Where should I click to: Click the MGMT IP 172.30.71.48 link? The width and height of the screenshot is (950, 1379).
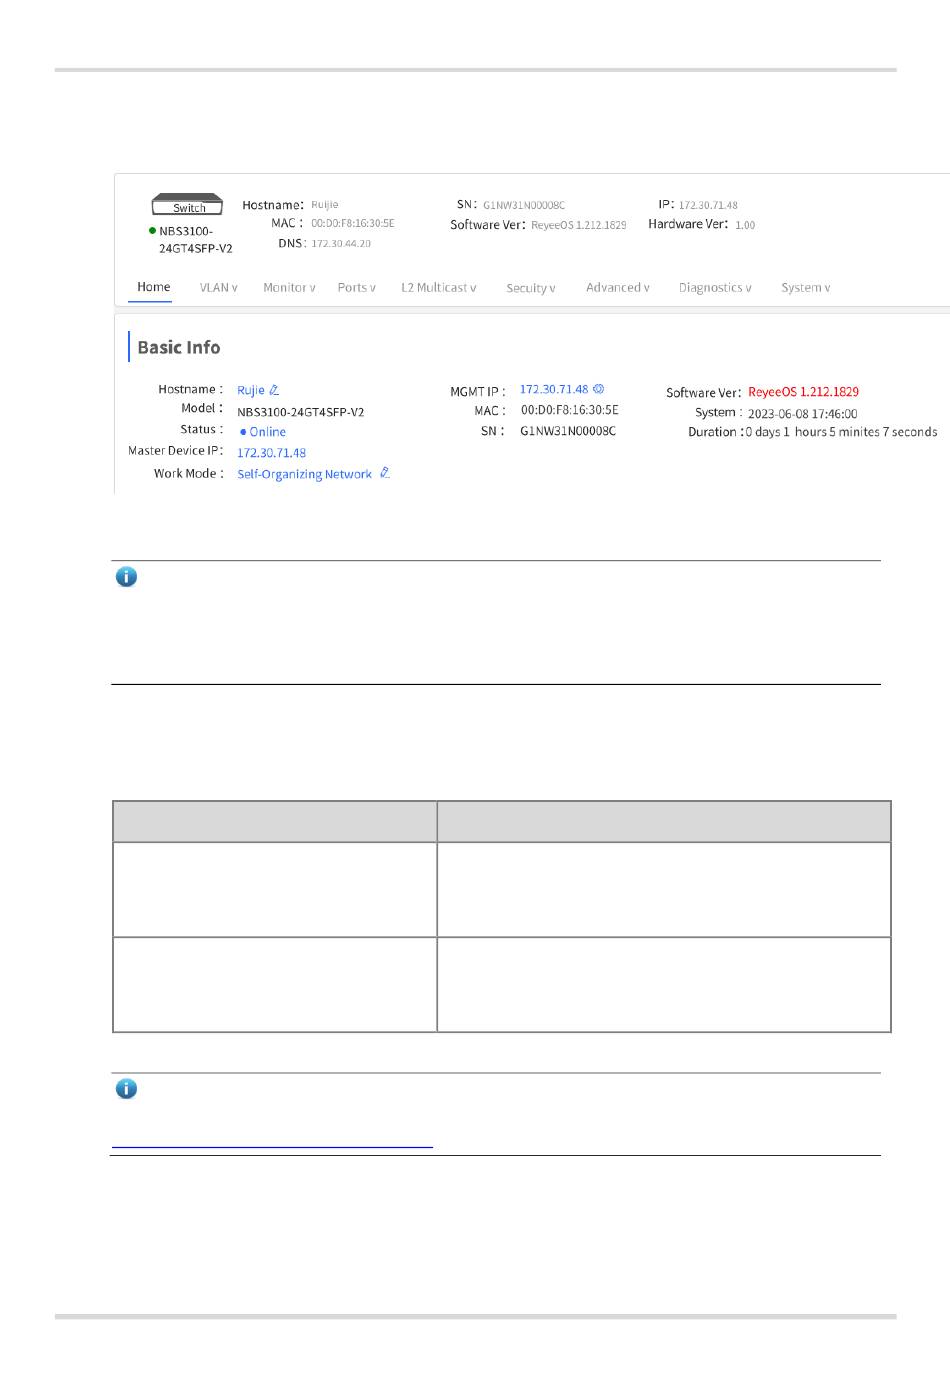pyautogui.click(x=554, y=389)
